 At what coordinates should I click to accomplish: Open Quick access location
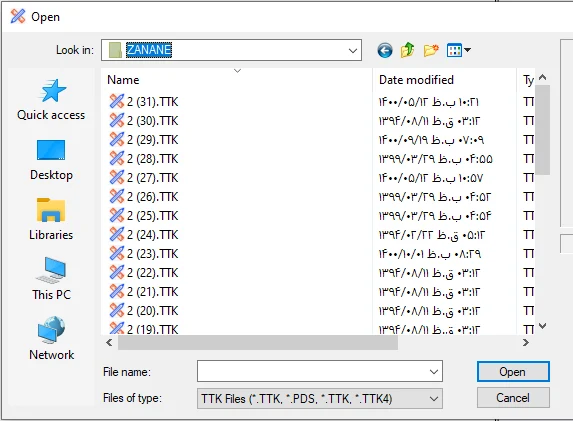[x=51, y=99]
